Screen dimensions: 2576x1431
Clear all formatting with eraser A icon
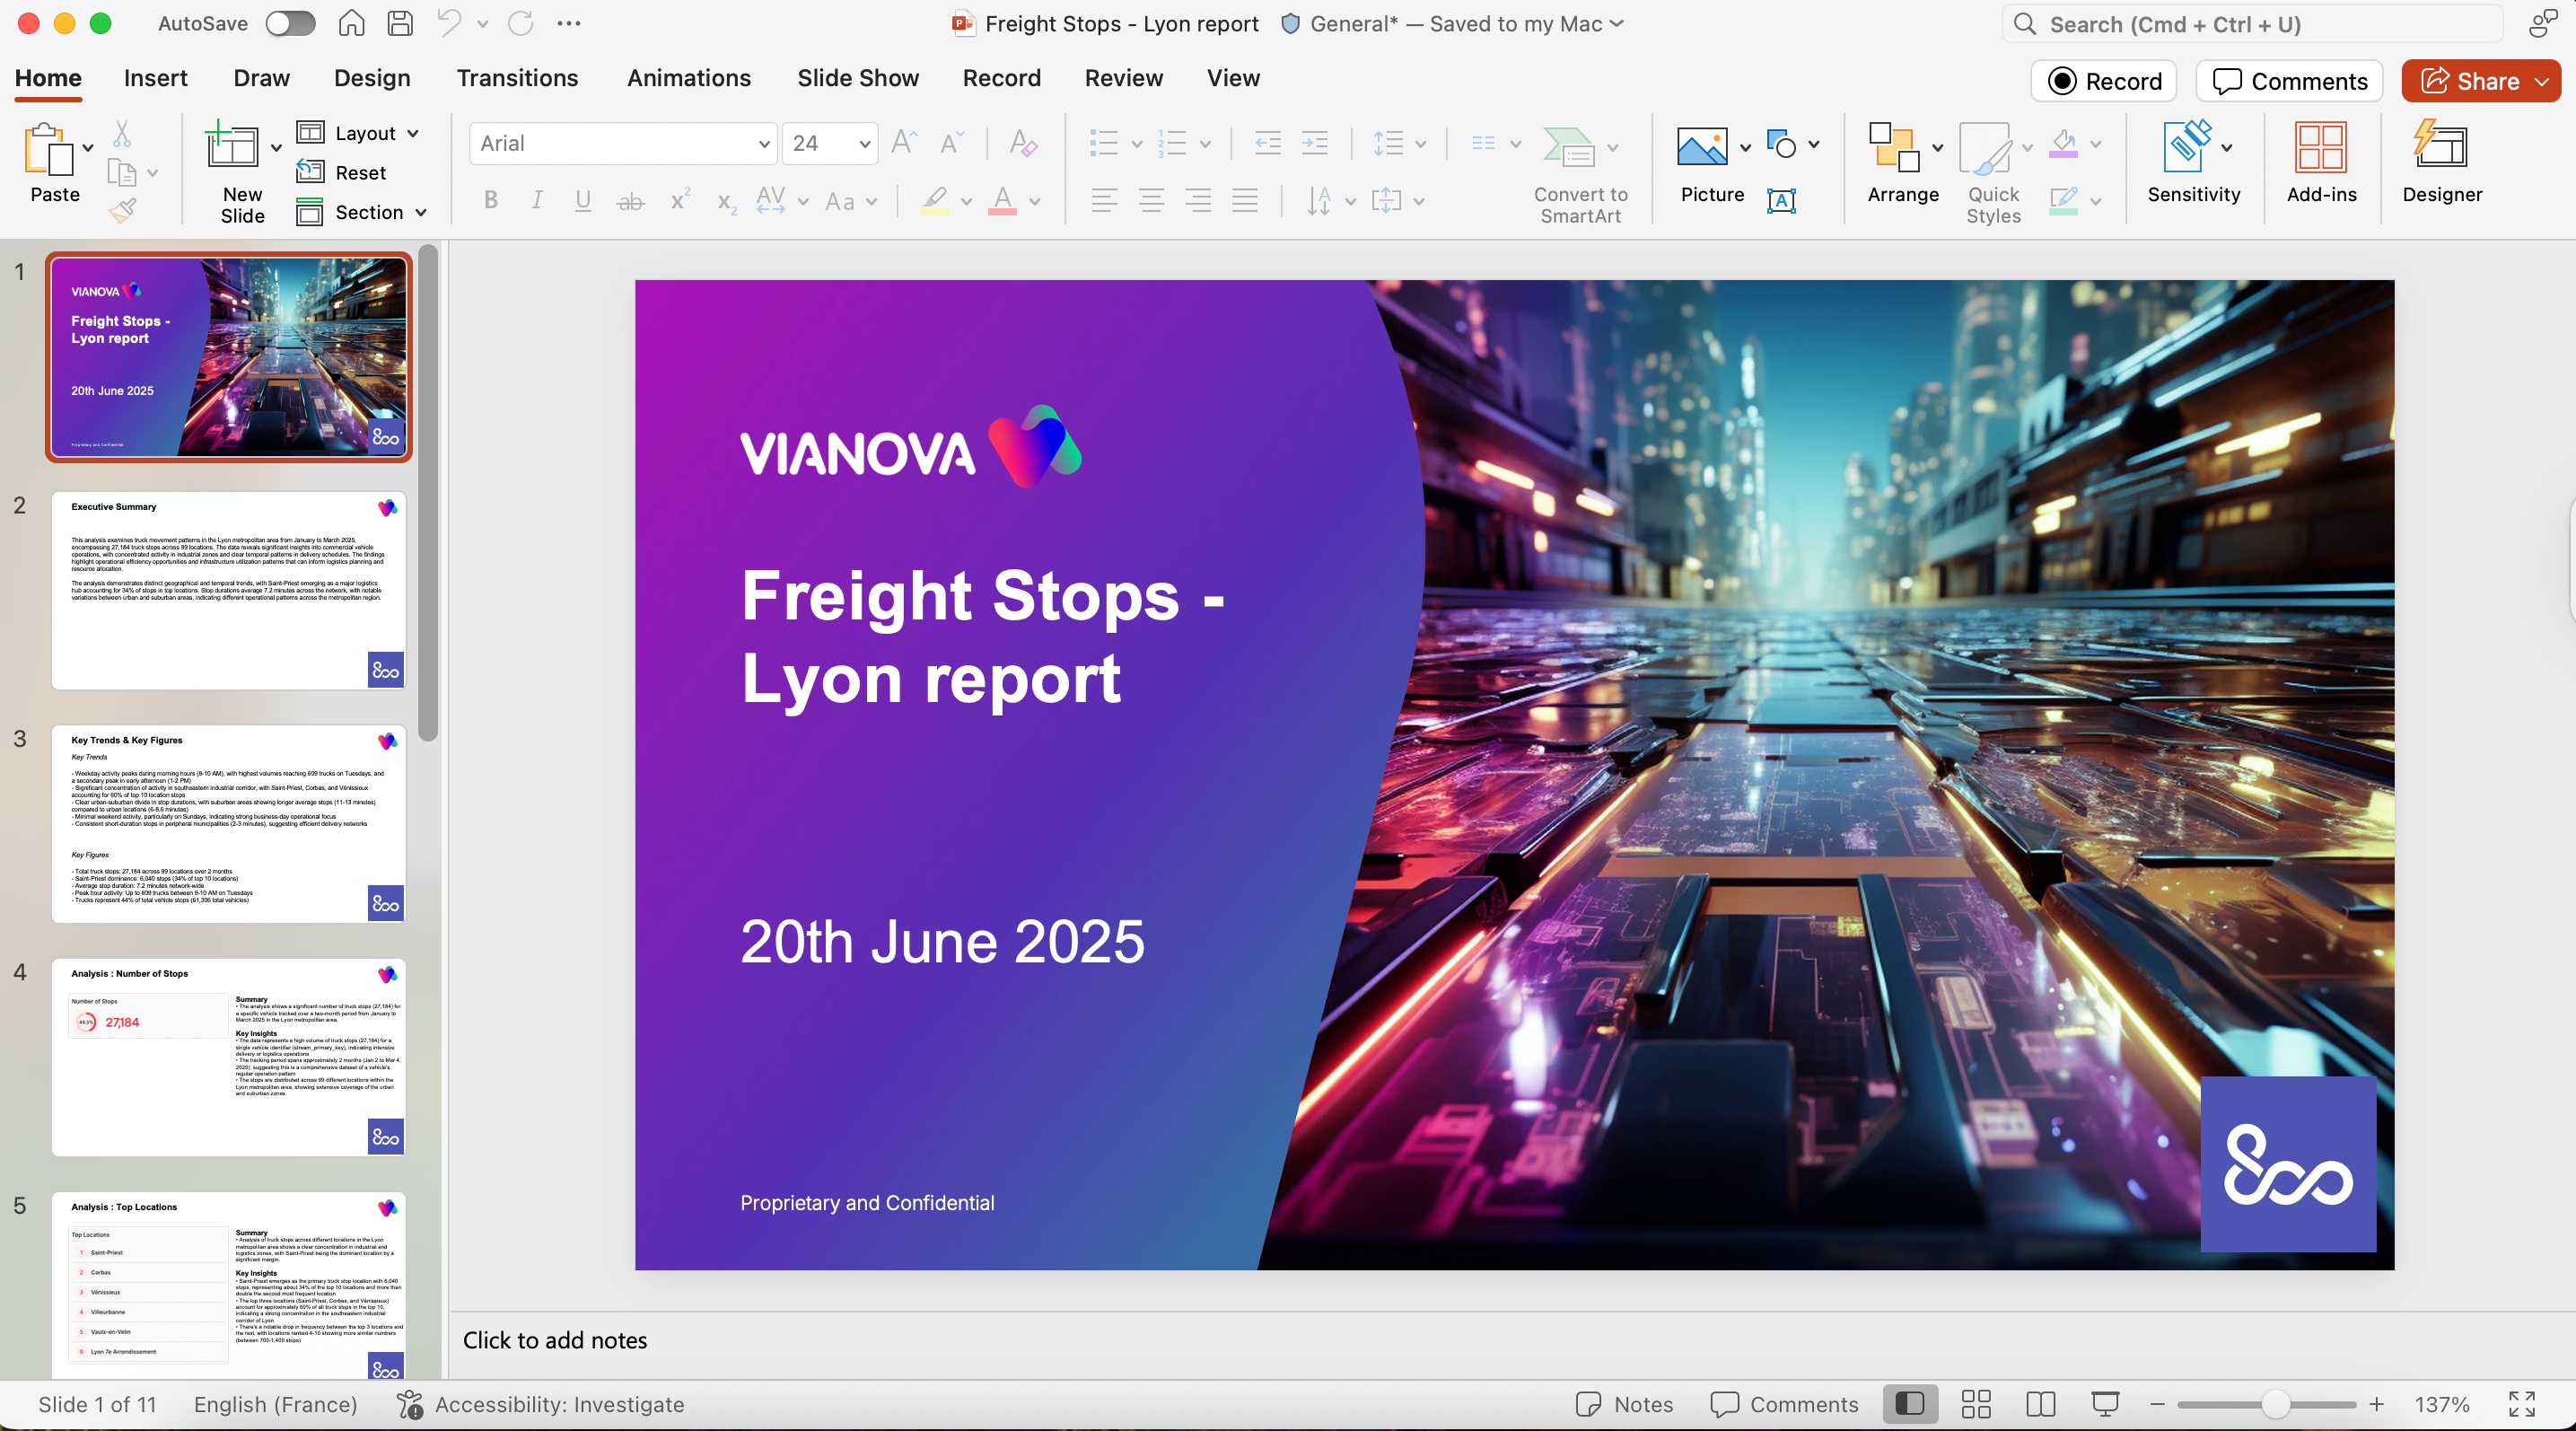coord(1022,143)
